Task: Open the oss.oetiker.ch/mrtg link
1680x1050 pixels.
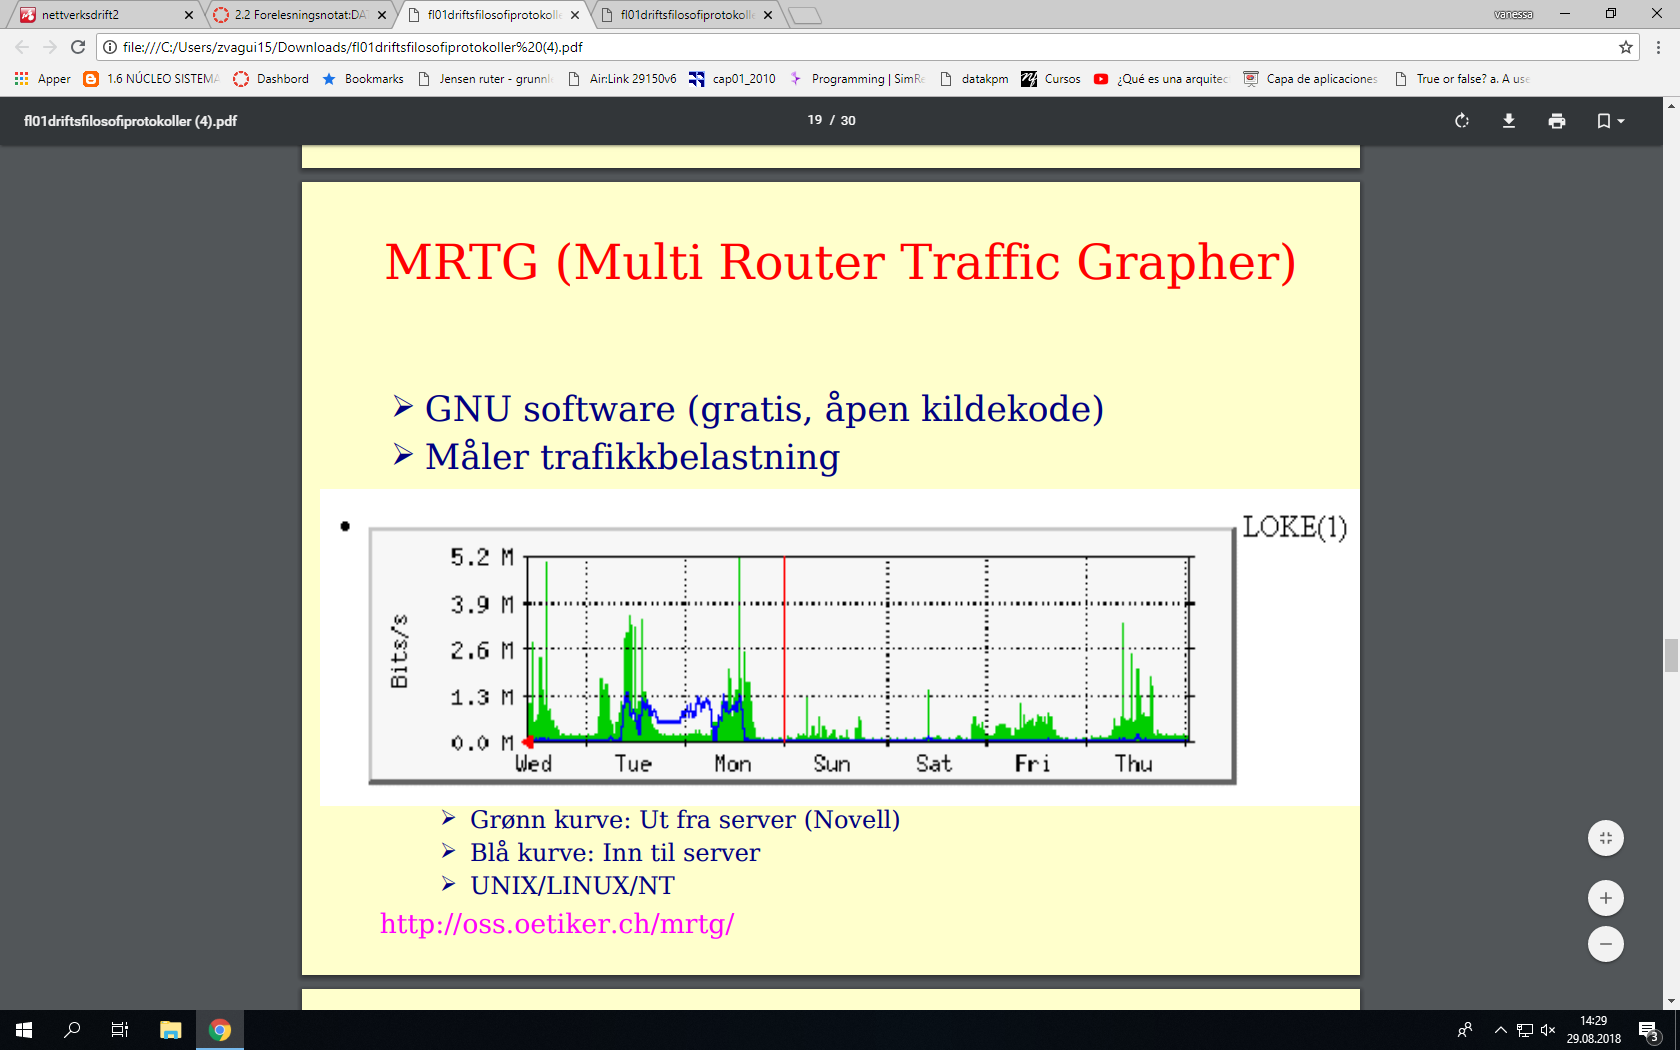Action: (x=557, y=924)
